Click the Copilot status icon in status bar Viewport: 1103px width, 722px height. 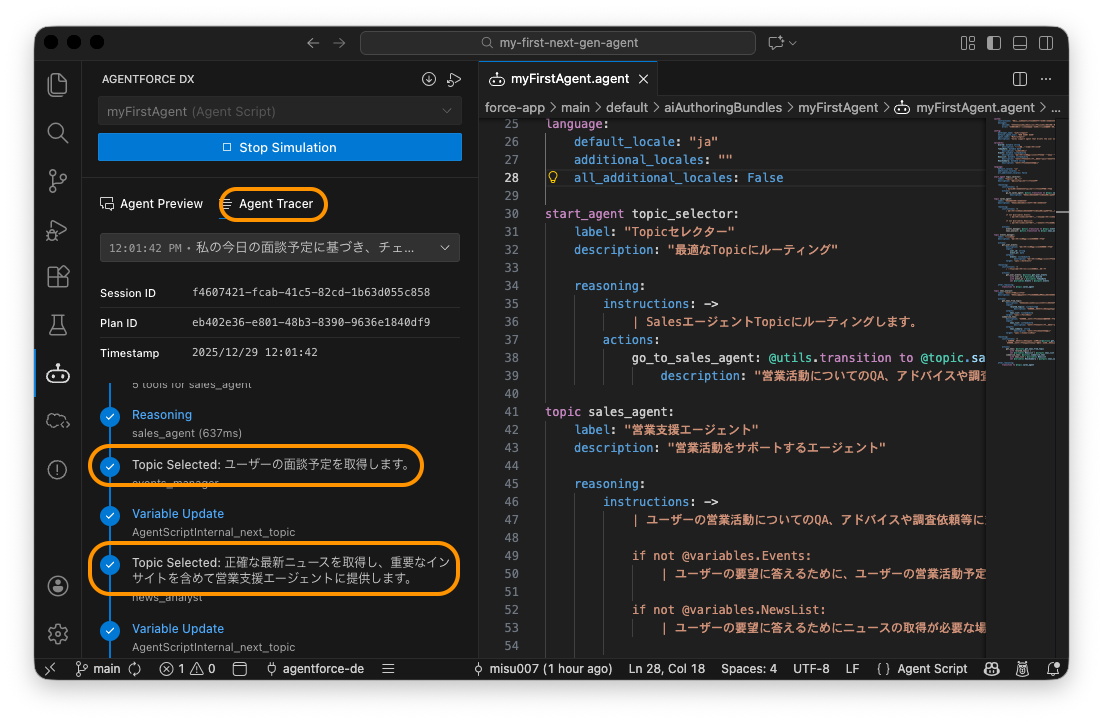pyautogui.click(x=991, y=669)
